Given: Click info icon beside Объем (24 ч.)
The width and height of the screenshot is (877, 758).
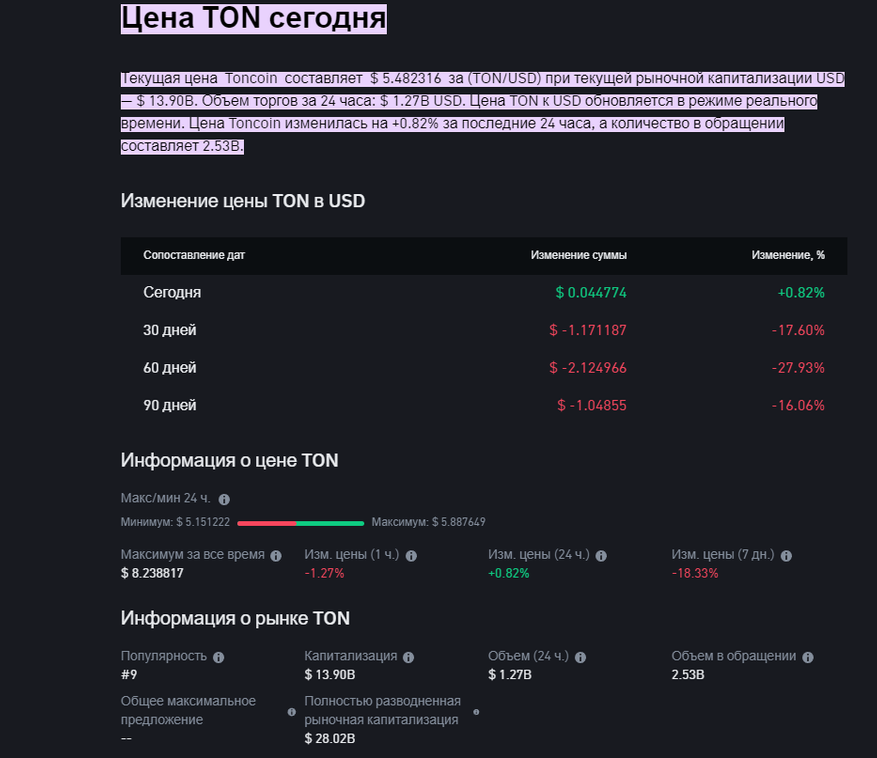Looking at the screenshot, I should (x=581, y=657).
